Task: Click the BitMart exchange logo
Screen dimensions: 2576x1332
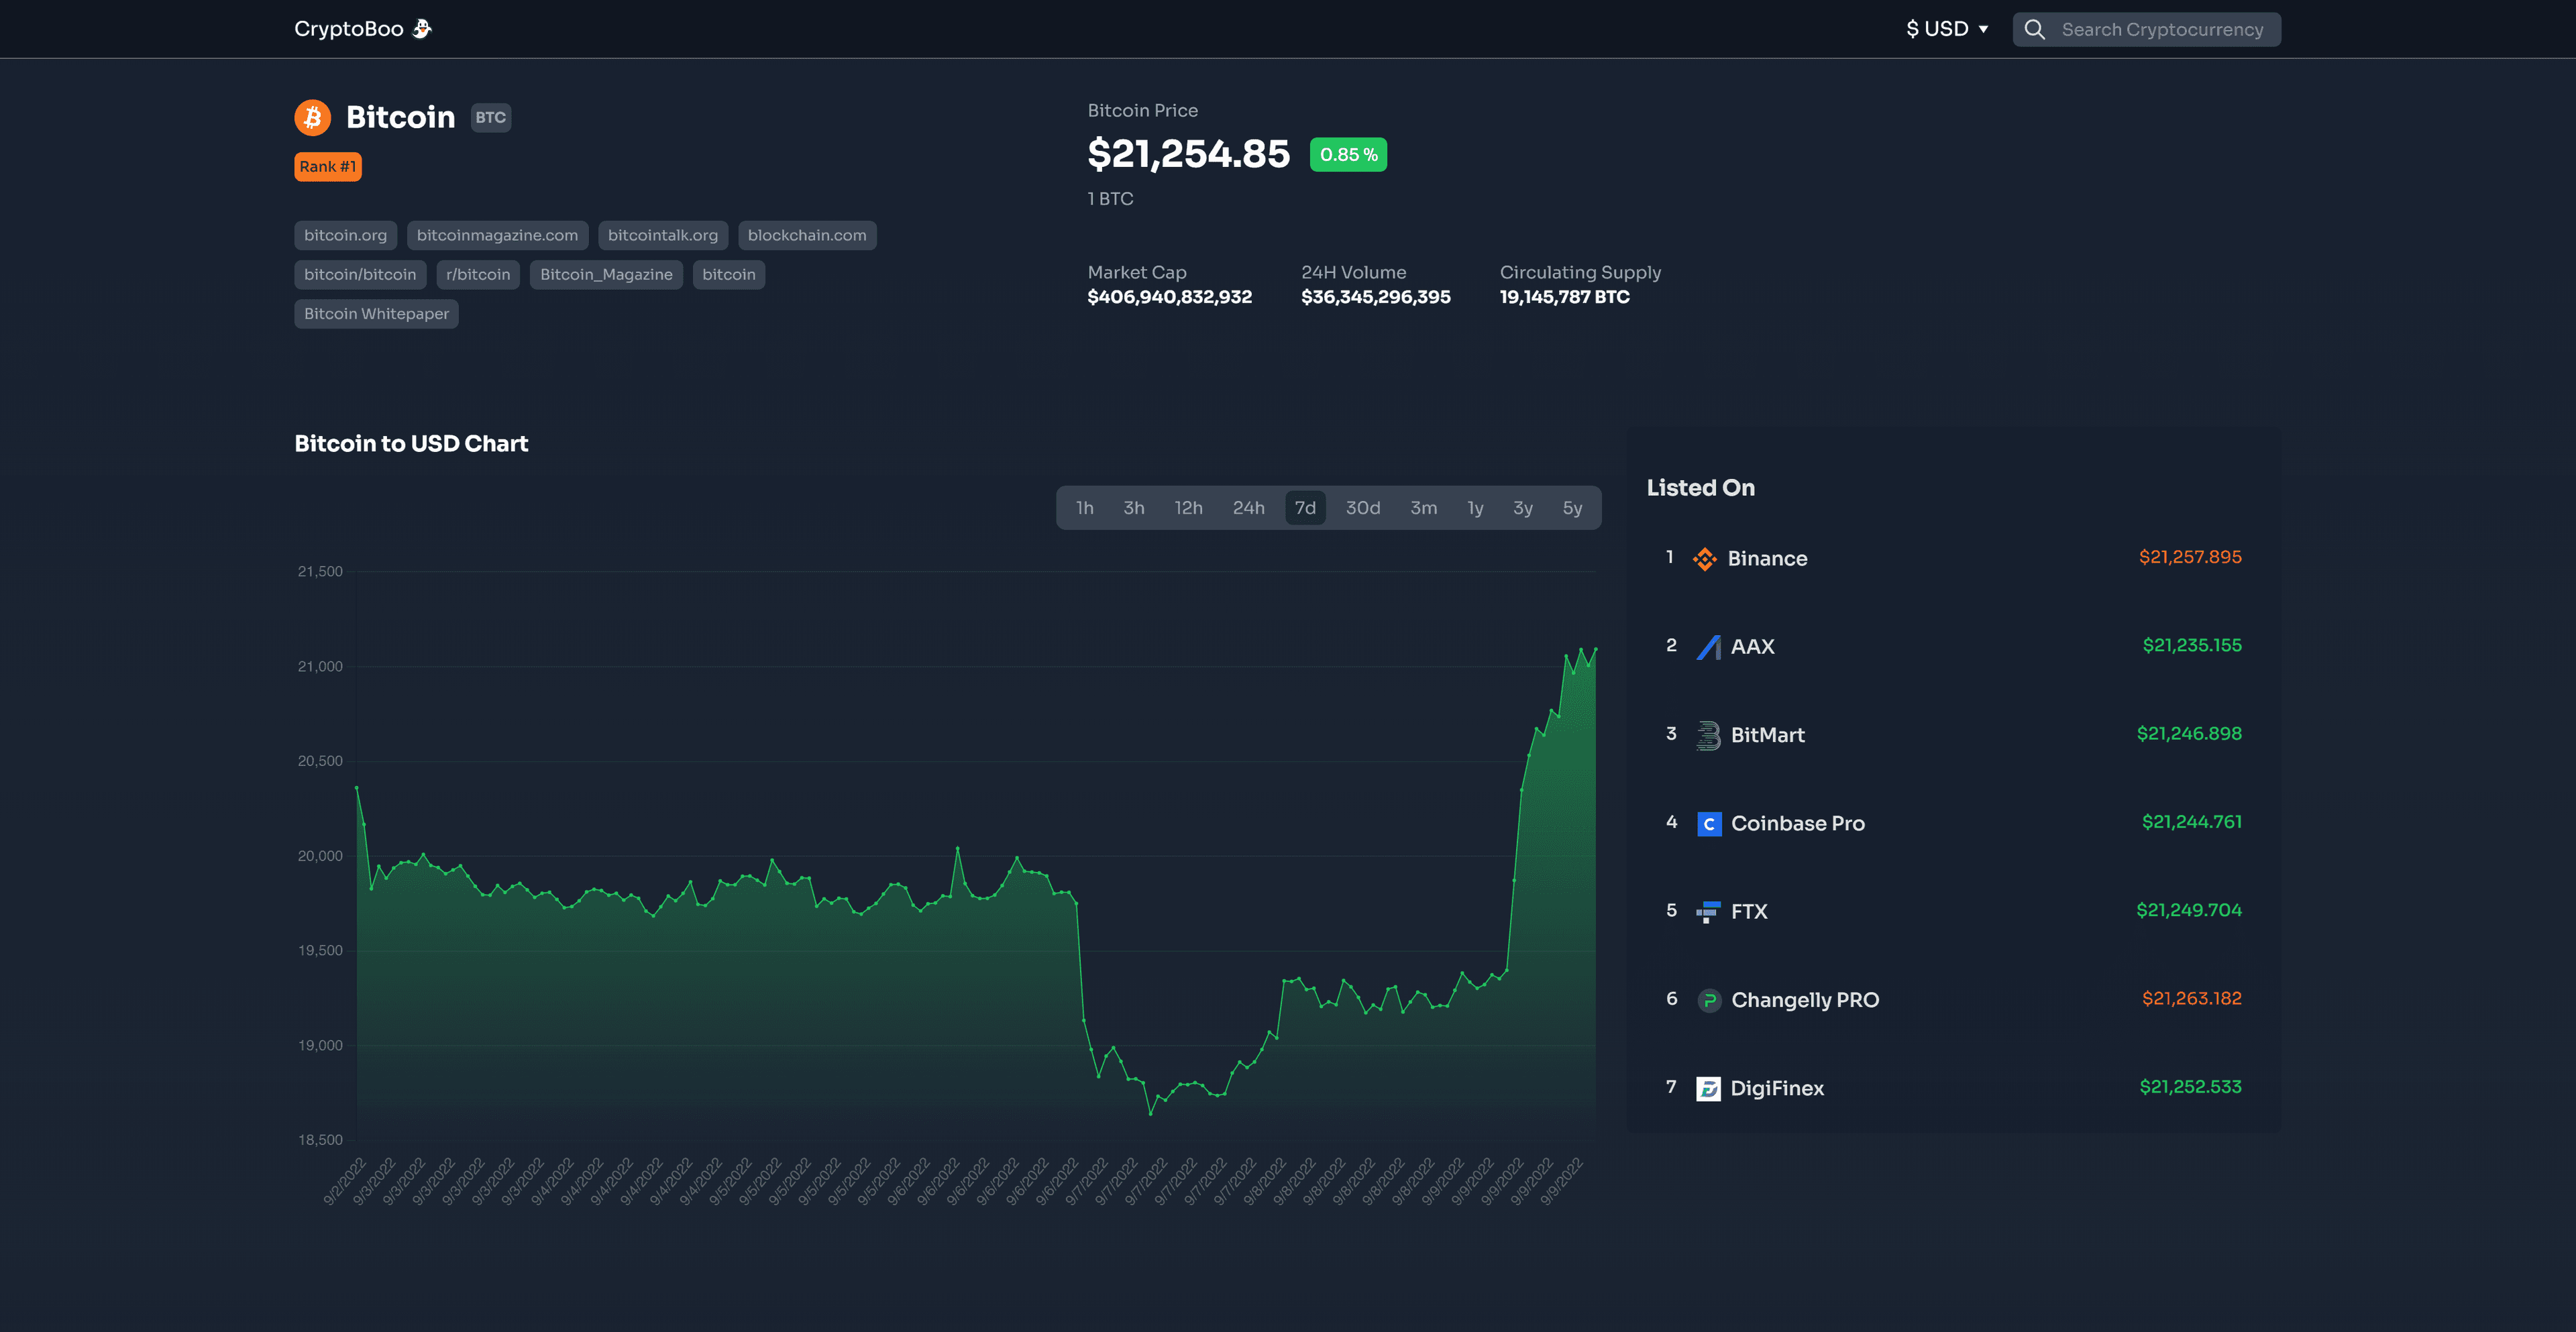Action: coord(1708,735)
